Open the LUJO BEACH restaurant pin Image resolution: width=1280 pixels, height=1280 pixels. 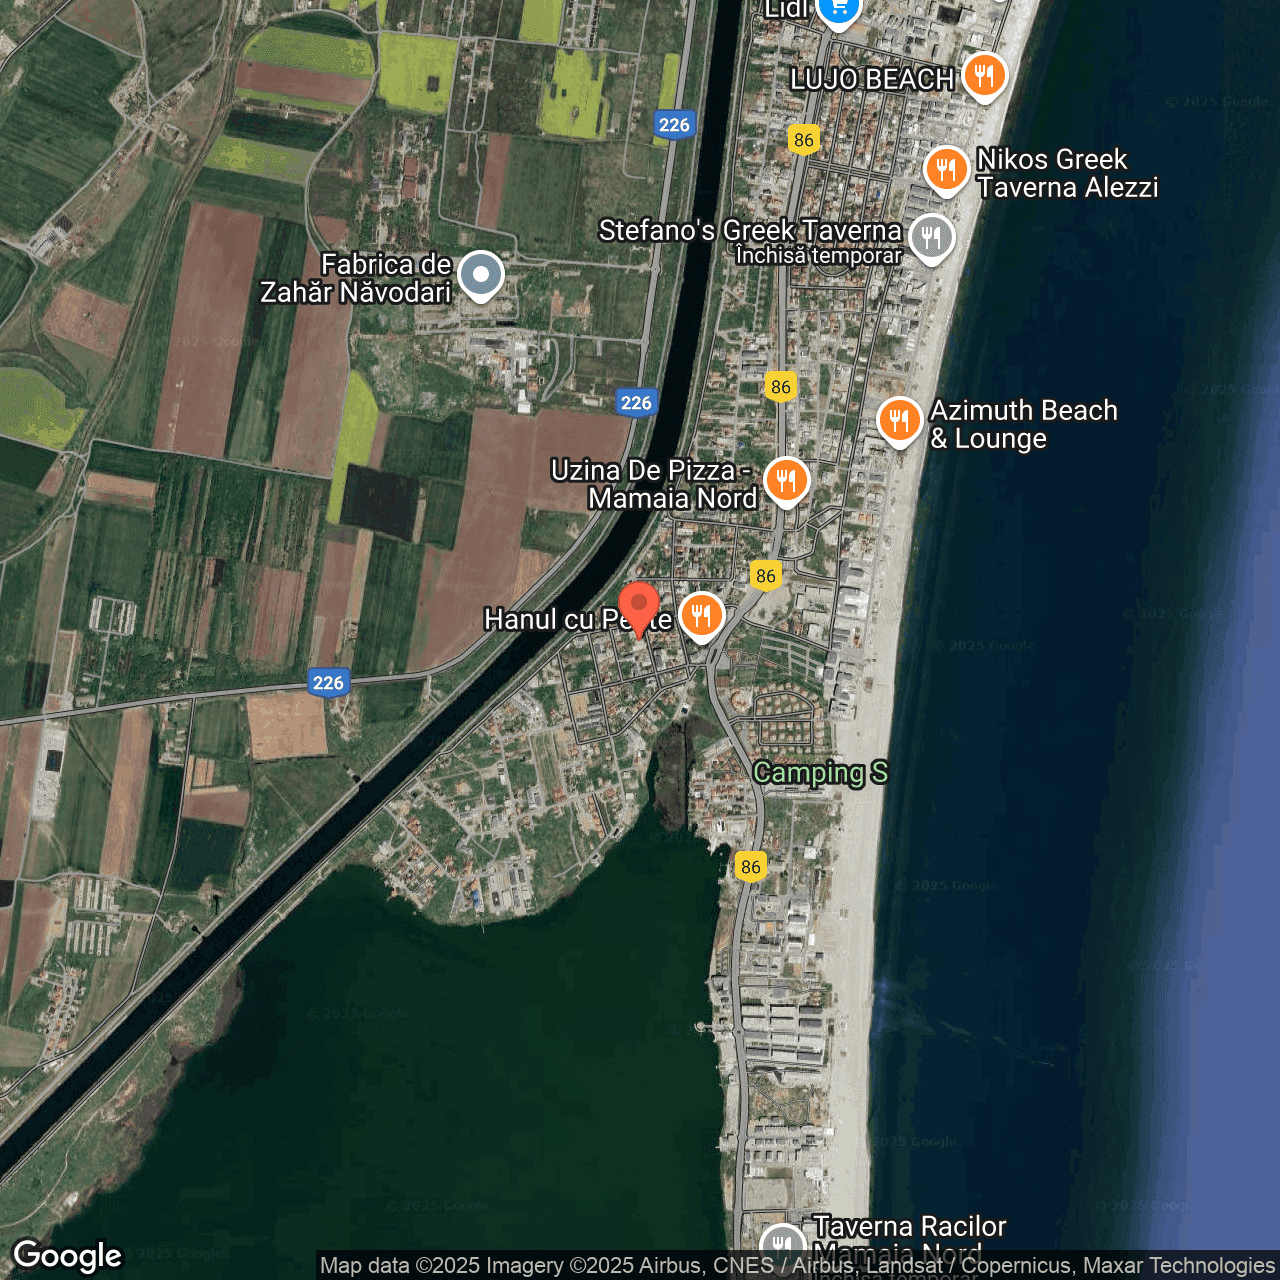coord(984,75)
